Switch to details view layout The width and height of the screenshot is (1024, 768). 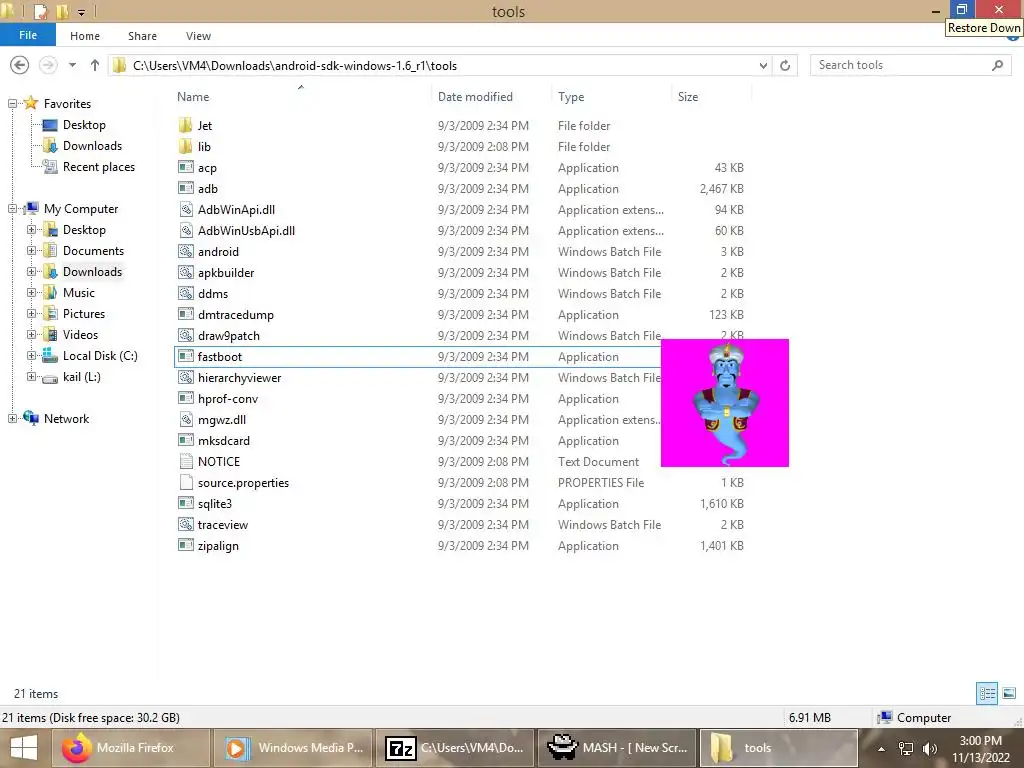987,693
